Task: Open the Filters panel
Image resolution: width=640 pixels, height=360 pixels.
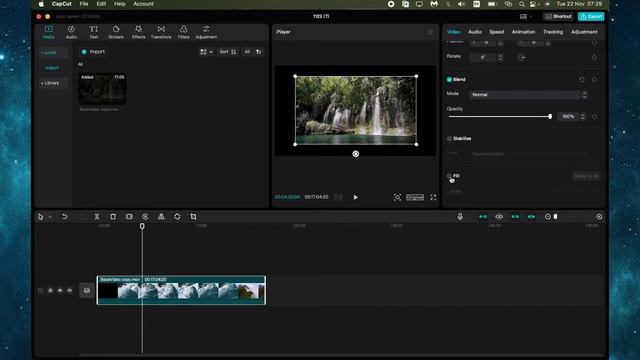Action: pyautogui.click(x=184, y=32)
